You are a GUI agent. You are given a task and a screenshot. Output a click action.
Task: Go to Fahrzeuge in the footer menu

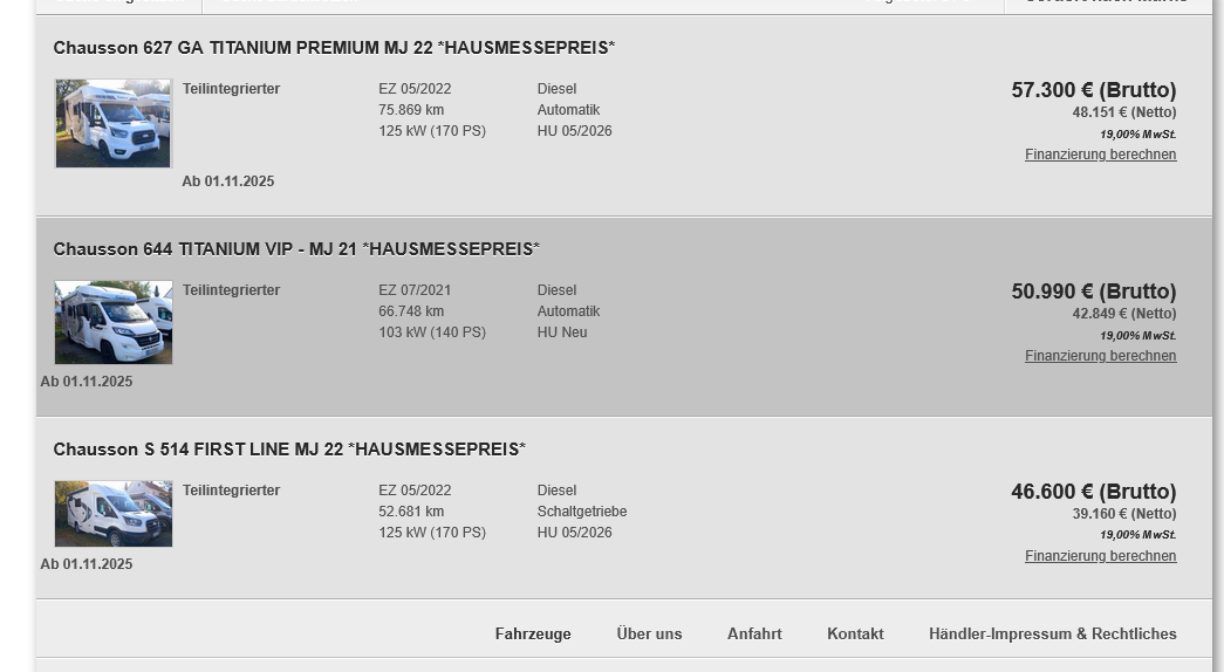[x=533, y=633]
